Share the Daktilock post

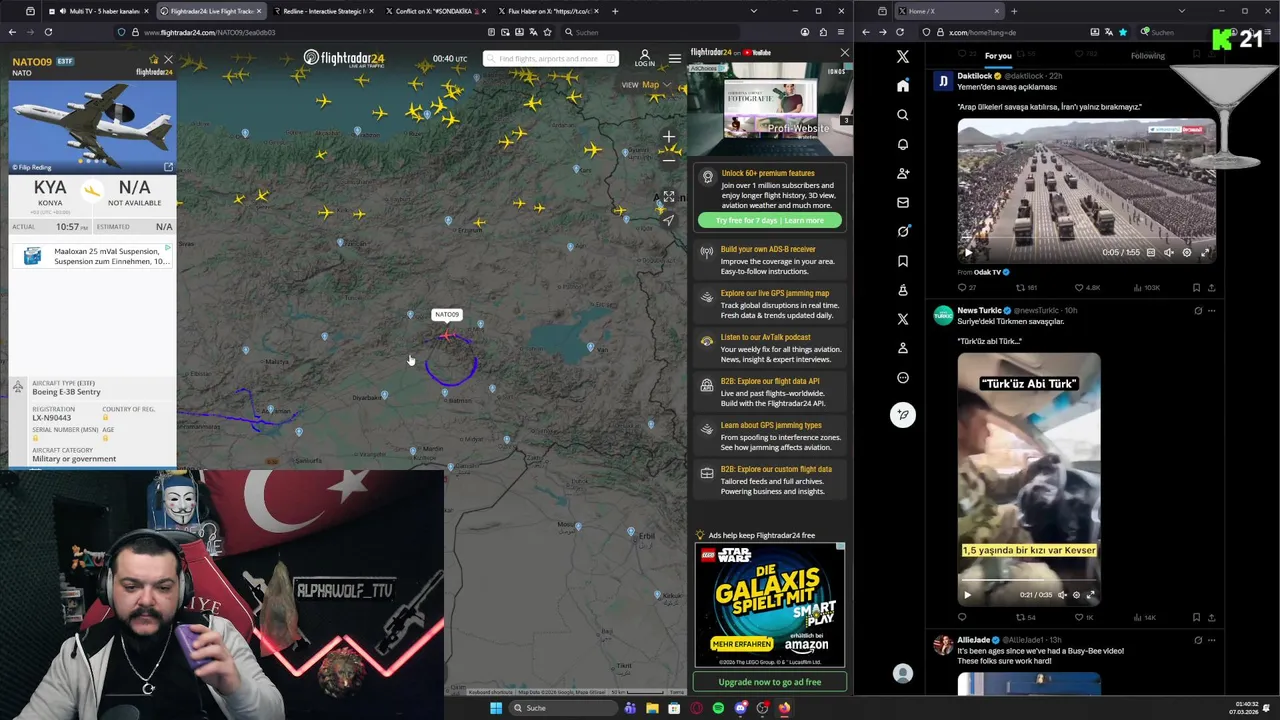1212,287
